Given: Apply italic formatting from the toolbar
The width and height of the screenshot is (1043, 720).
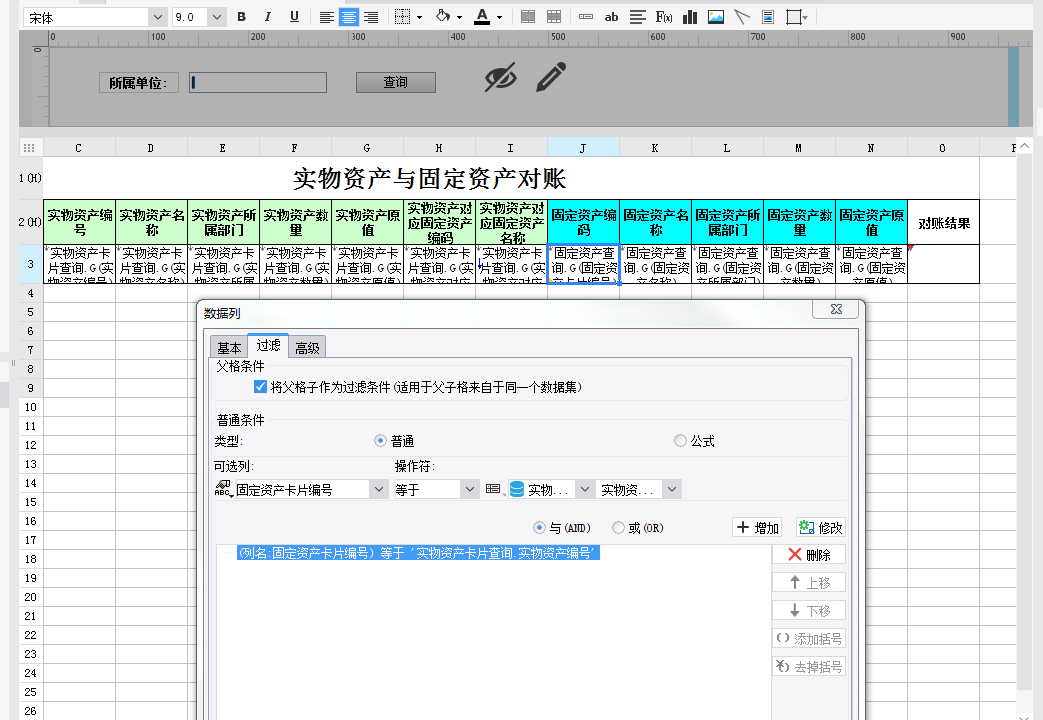Looking at the screenshot, I should [x=267, y=17].
